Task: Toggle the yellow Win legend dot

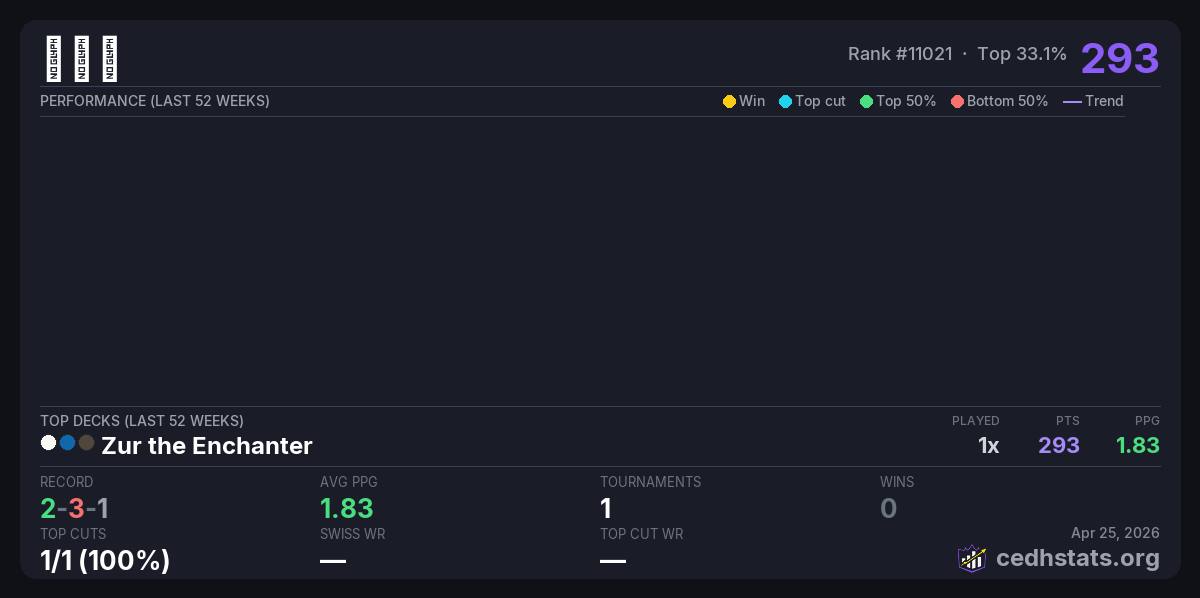Action: click(729, 101)
